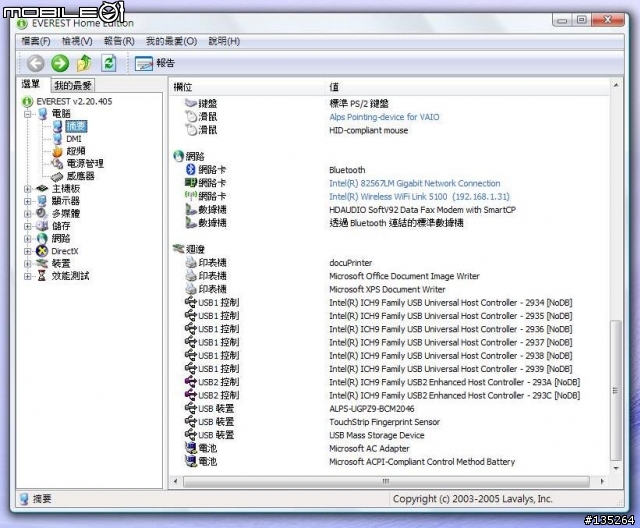640x528 pixels.
Task: Click the Refresh toolbar icon
Action: point(109,63)
